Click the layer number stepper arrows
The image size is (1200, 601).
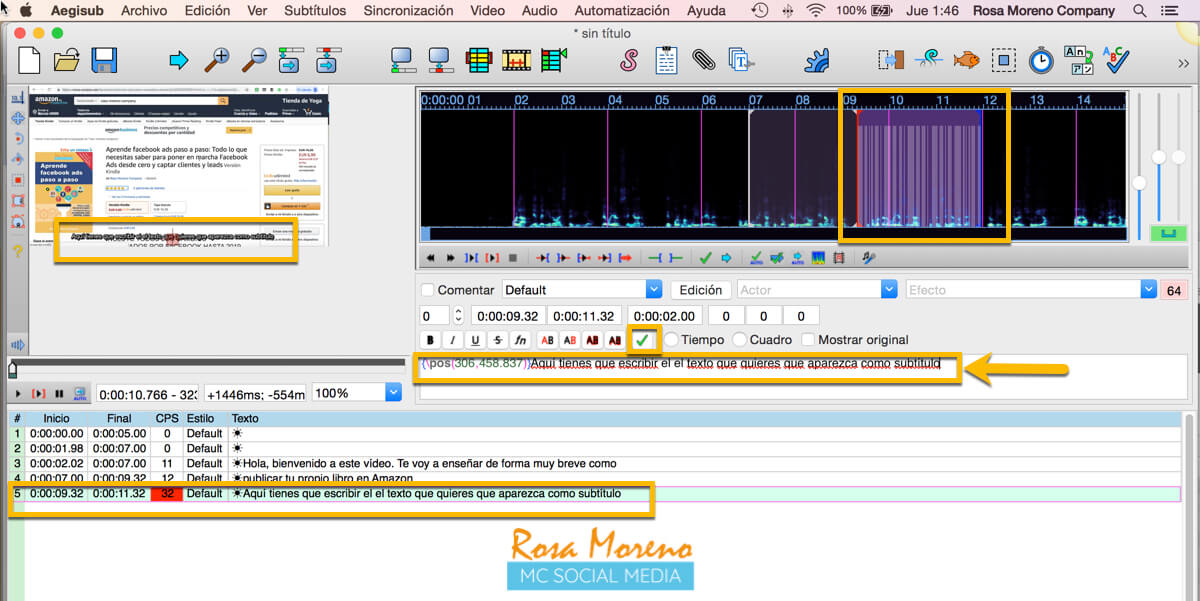pyautogui.click(x=458, y=315)
